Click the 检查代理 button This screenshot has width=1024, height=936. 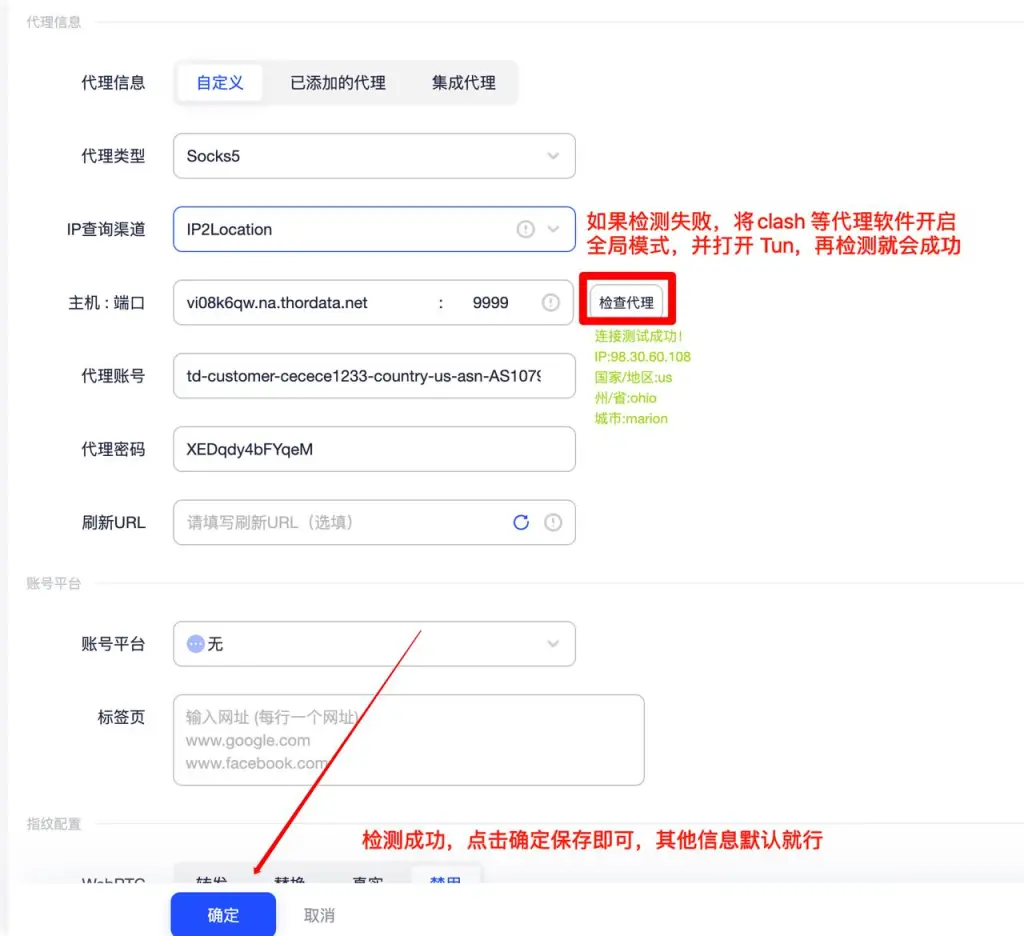626,302
